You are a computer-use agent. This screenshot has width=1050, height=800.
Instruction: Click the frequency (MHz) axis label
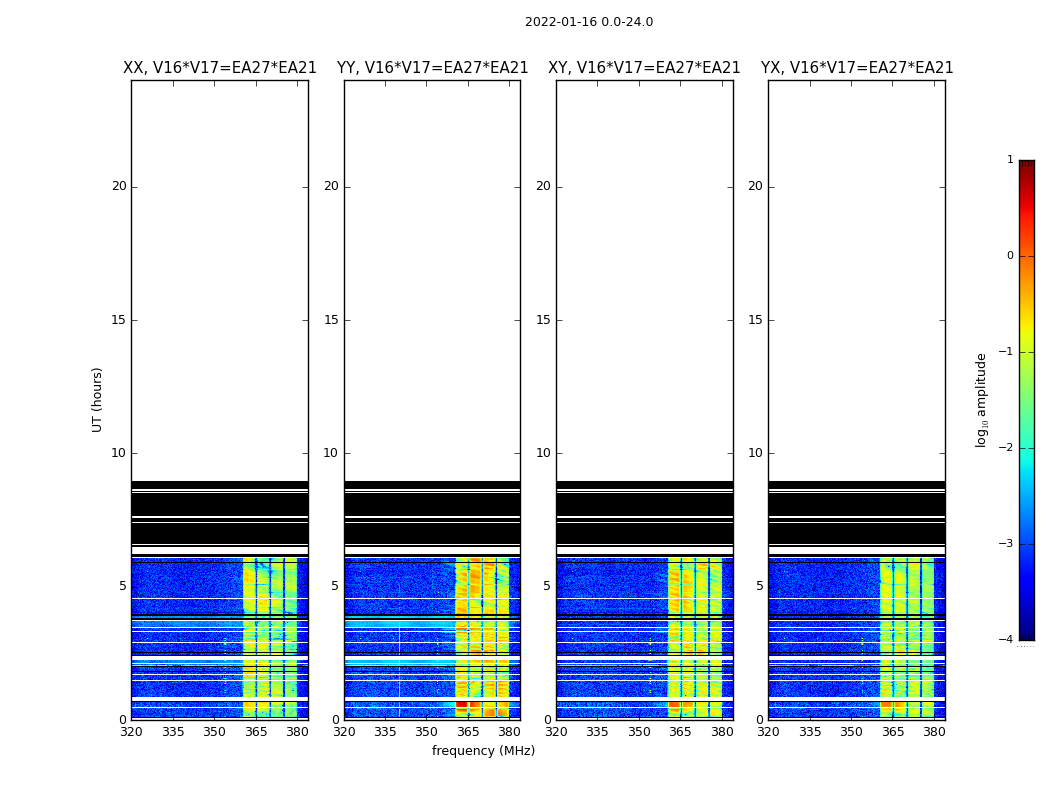[x=483, y=751]
